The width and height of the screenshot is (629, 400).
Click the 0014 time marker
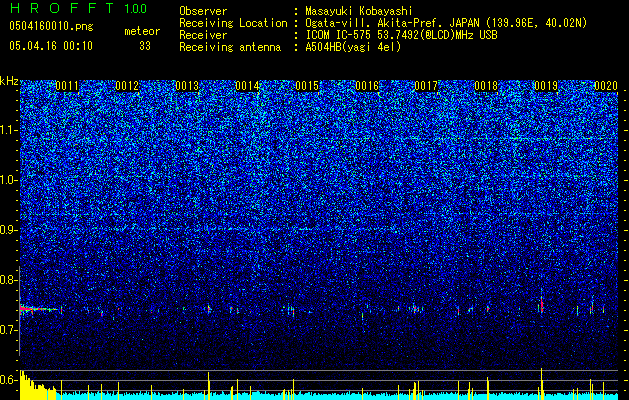click(247, 86)
